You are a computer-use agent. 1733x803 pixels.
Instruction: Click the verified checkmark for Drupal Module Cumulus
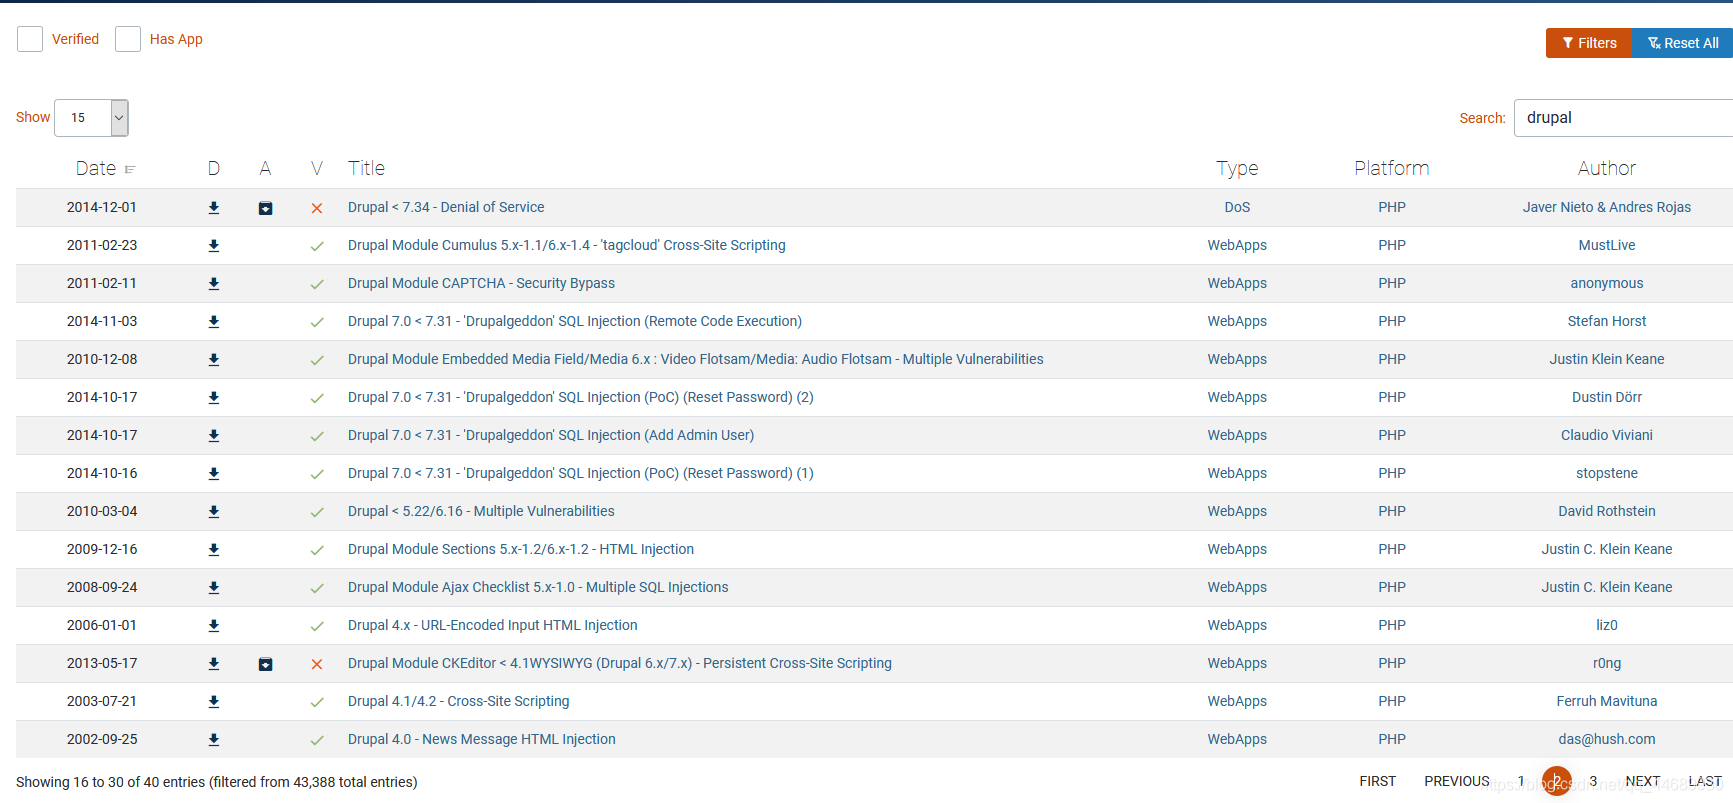pos(317,246)
